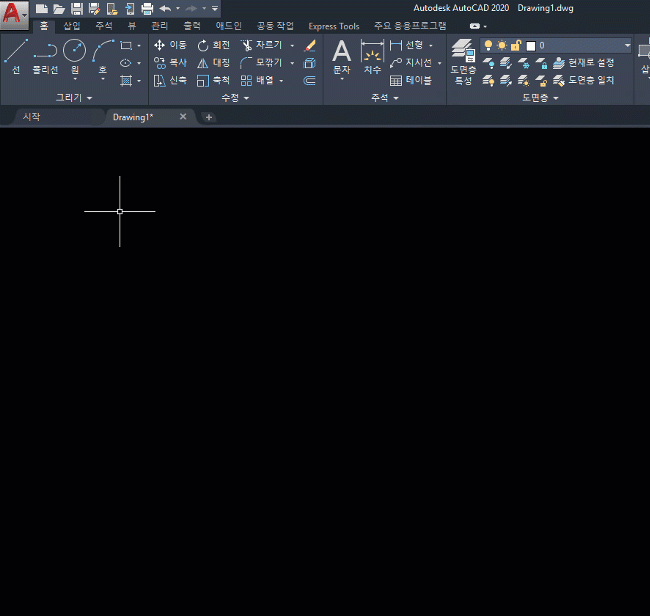Image resolution: width=650 pixels, height=616 pixels.
Task: Expand the Annotation (주석) panel title
Action: click(x=385, y=98)
